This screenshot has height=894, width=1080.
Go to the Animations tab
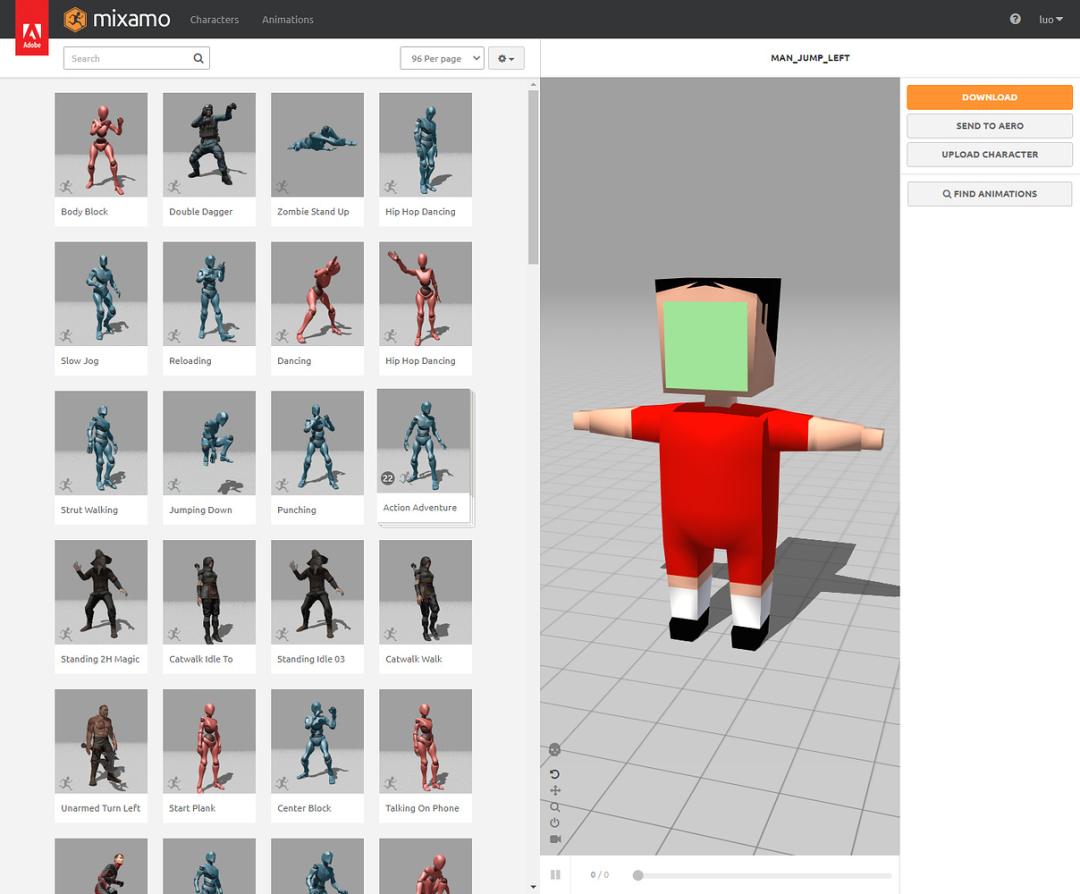click(287, 19)
